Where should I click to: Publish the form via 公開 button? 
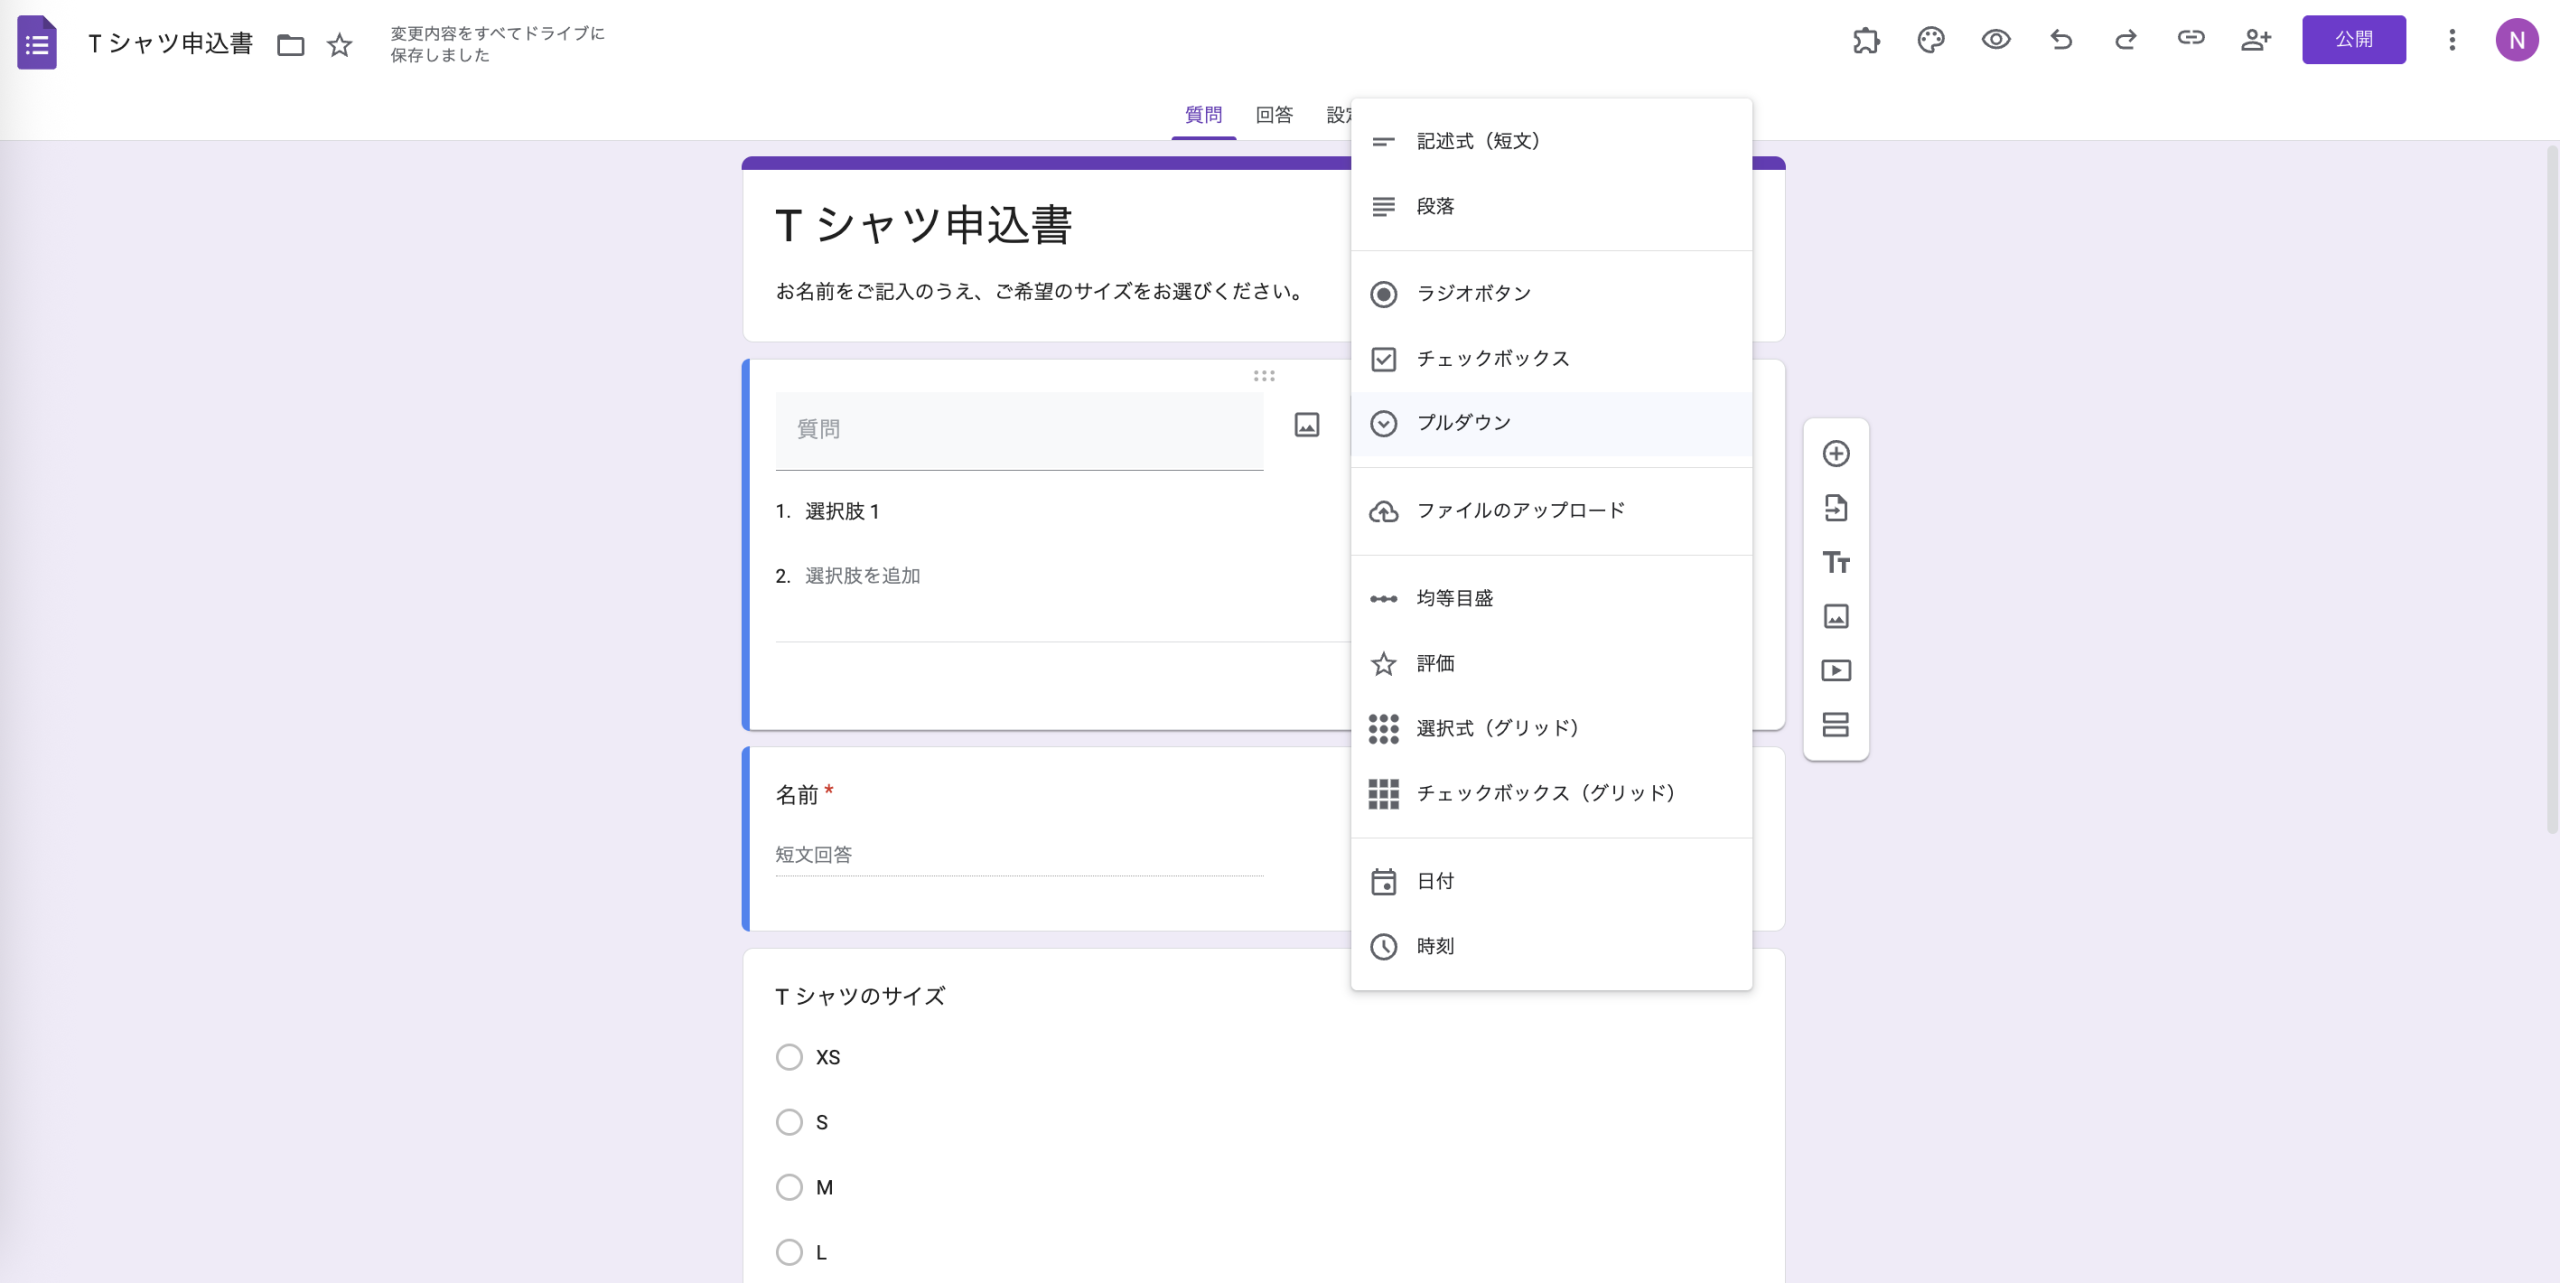(x=2354, y=40)
